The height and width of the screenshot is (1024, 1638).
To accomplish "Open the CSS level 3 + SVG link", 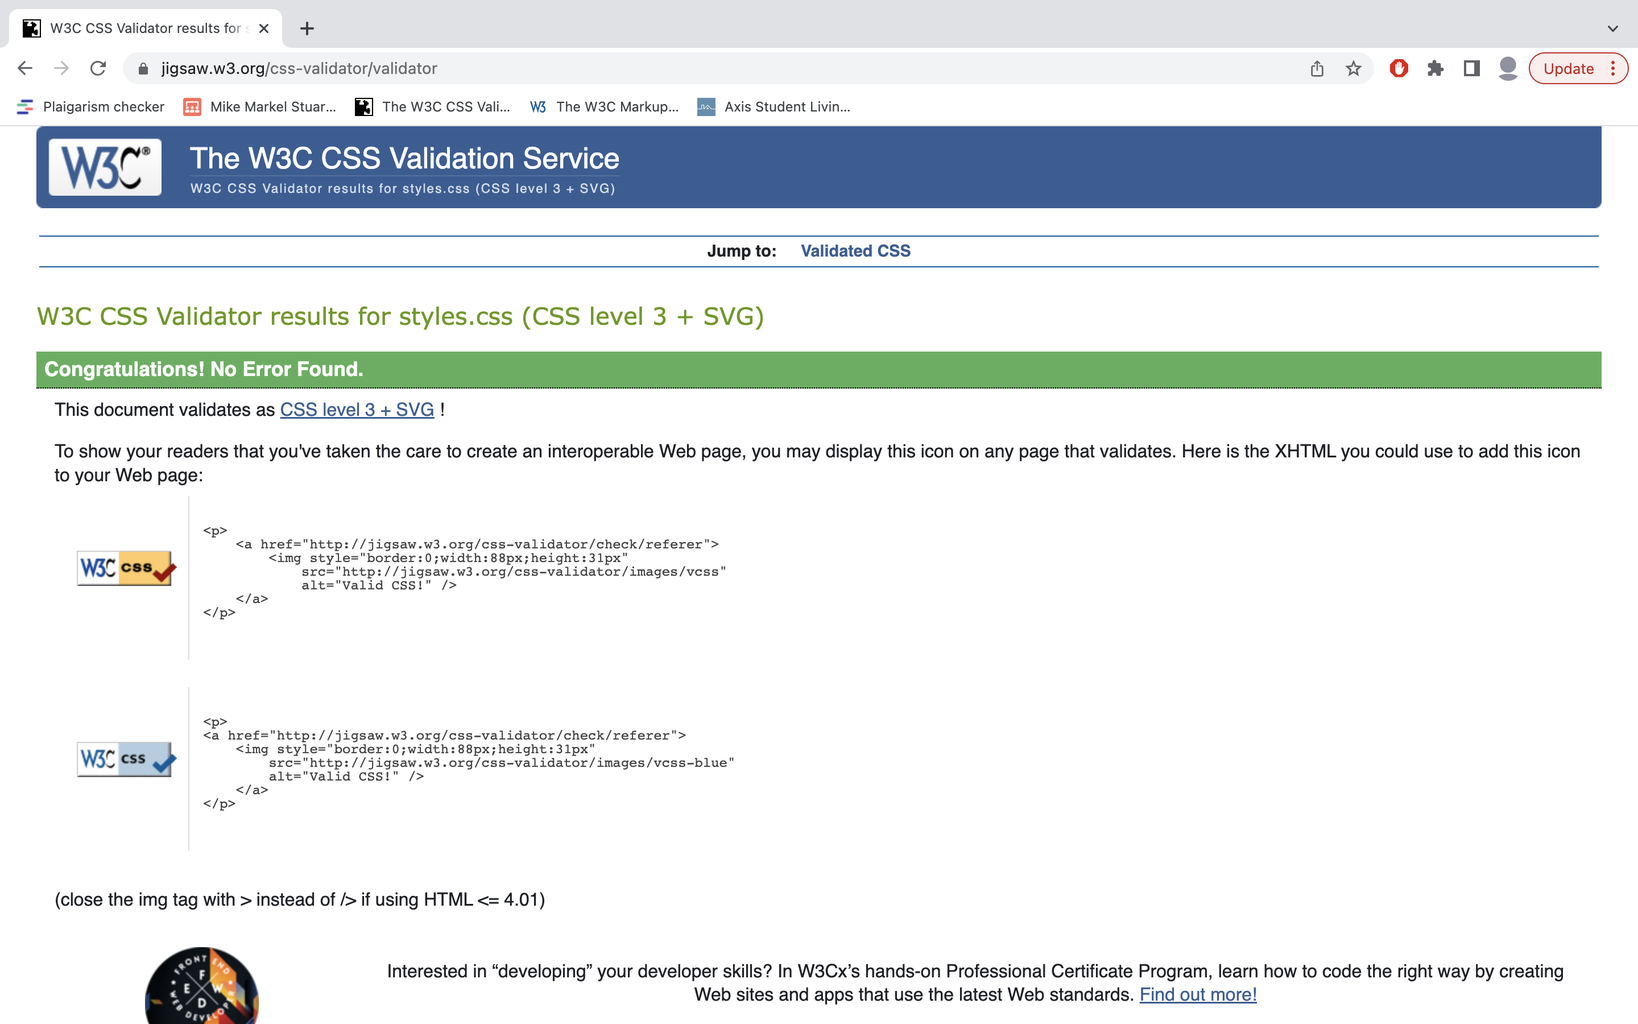I will tap(357, 410).
